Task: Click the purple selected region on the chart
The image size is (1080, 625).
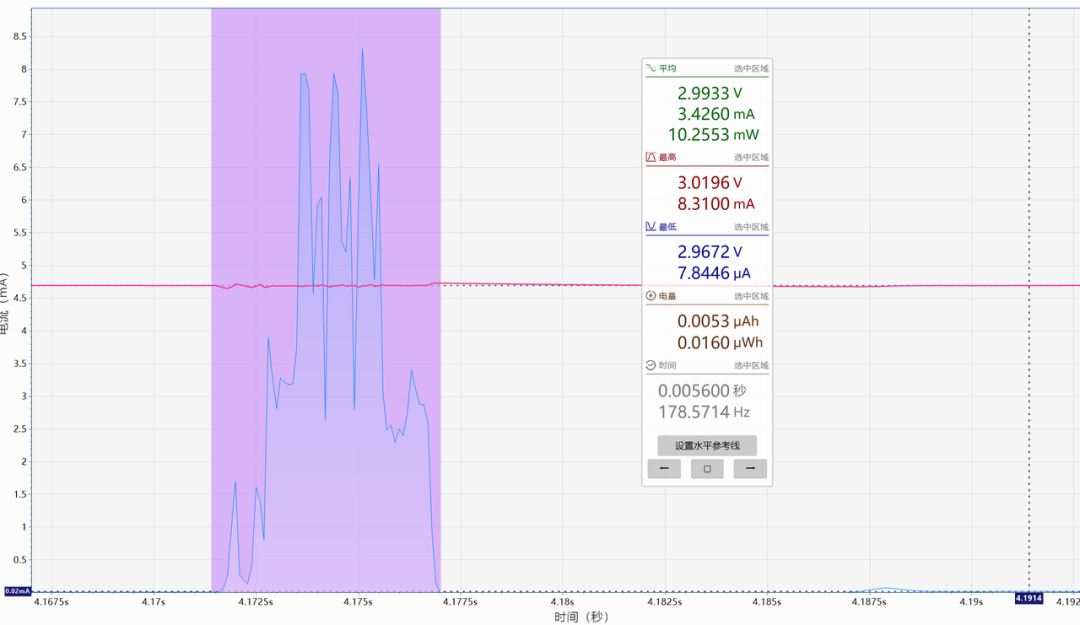Action: coord(326,300)
